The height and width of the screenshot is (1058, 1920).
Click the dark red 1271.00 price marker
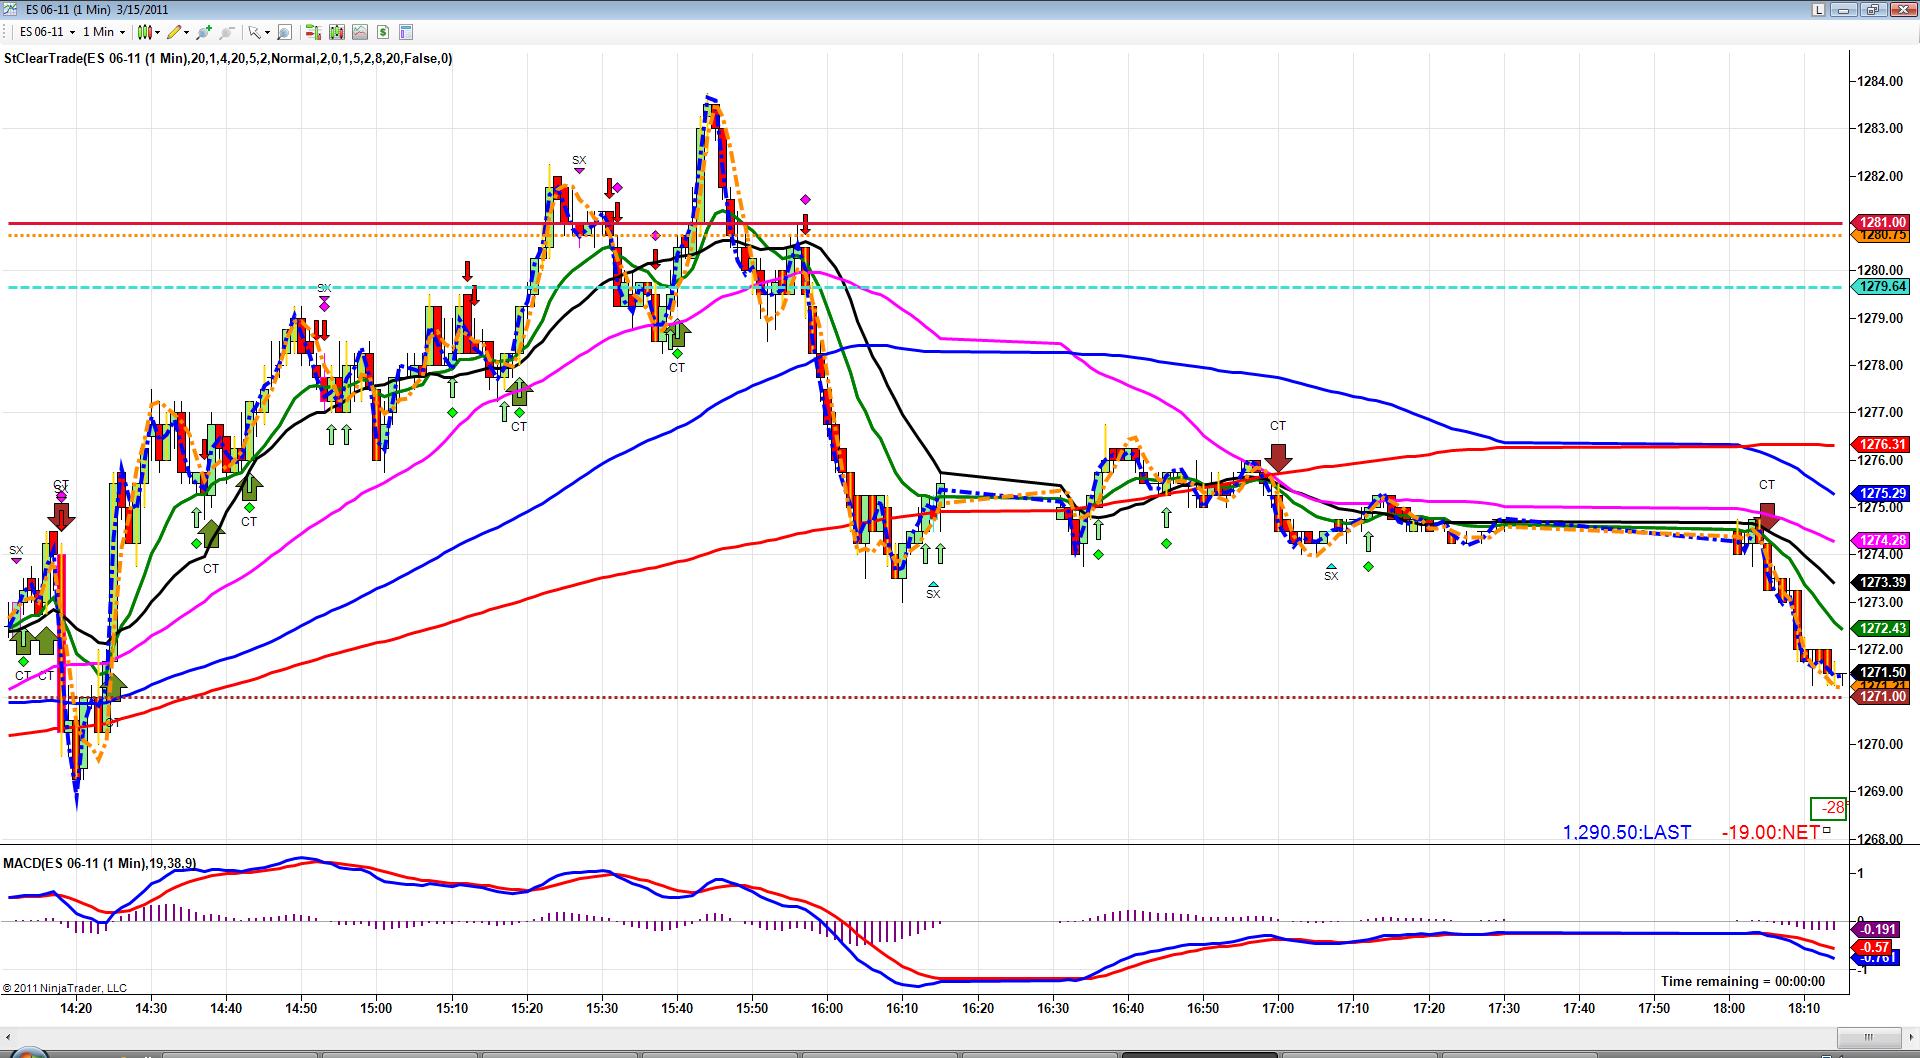coord(1881,697)
